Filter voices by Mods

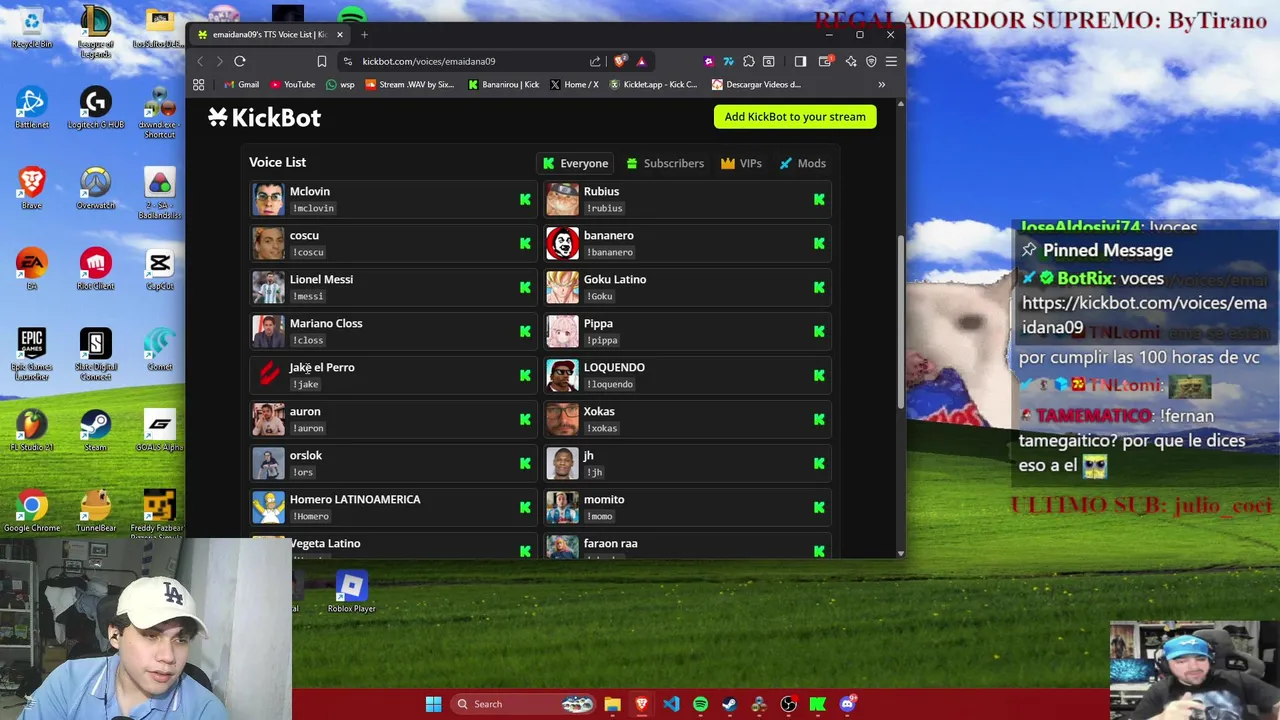802,163
